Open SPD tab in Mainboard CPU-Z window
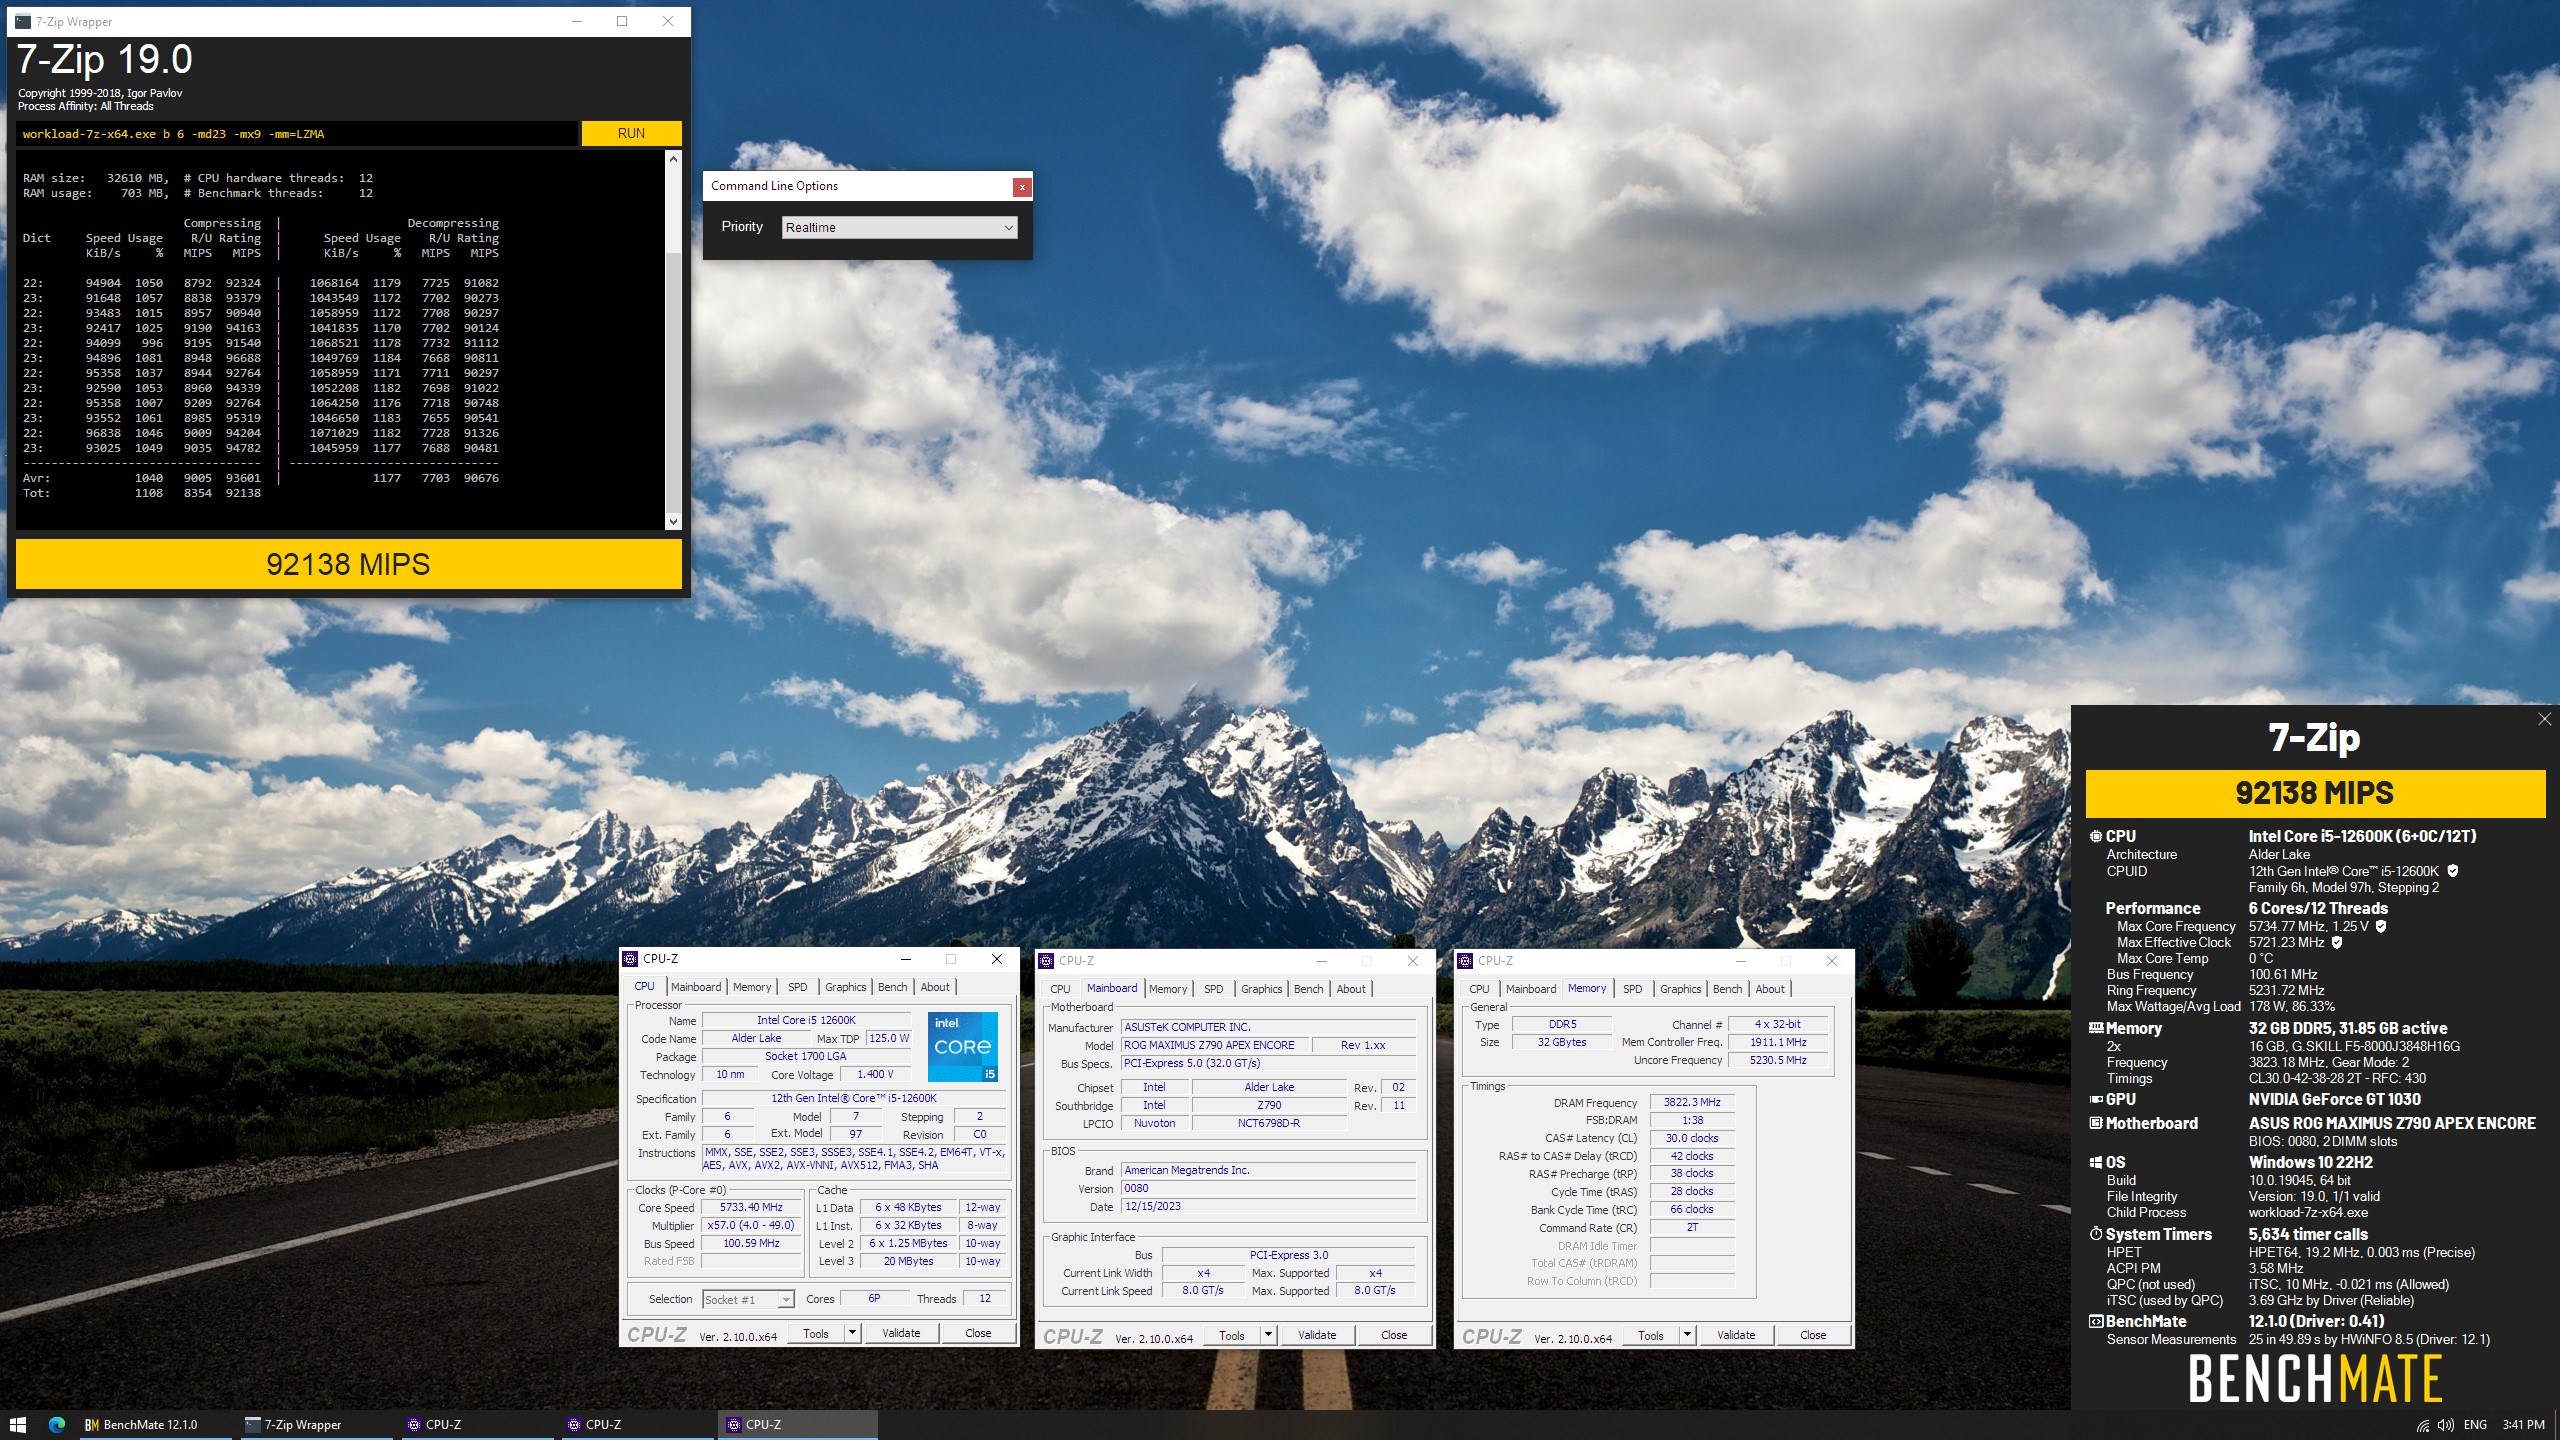 1213,989
